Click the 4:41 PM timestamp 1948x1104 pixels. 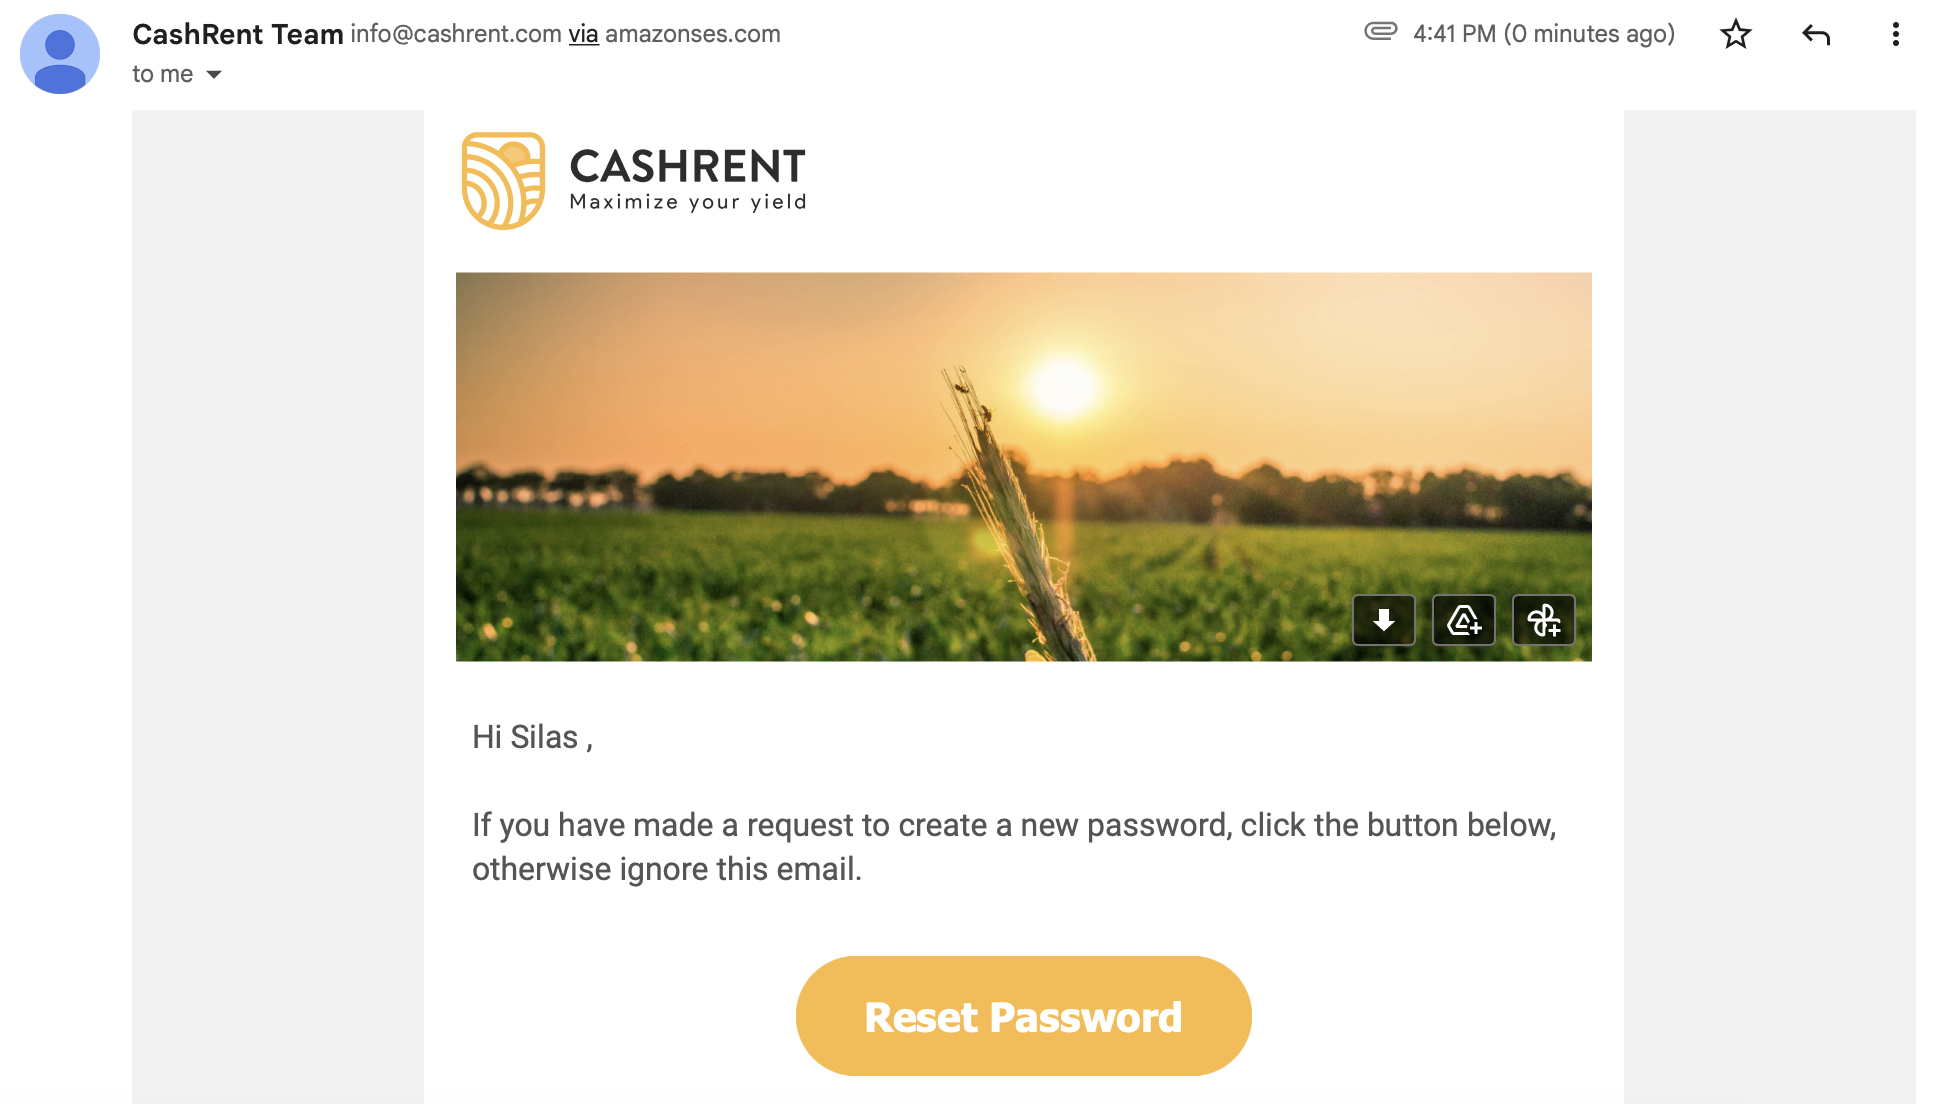click(x=1543, y=34)
